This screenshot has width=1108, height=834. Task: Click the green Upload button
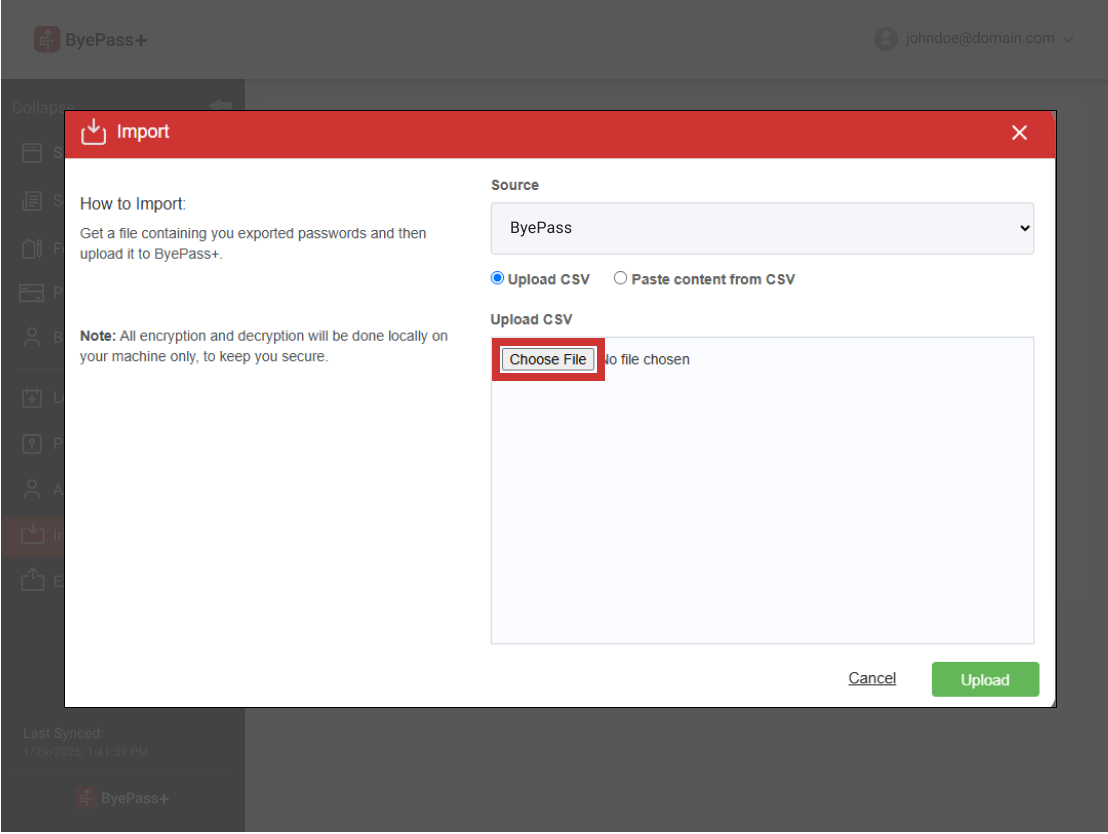click(985, 680)
